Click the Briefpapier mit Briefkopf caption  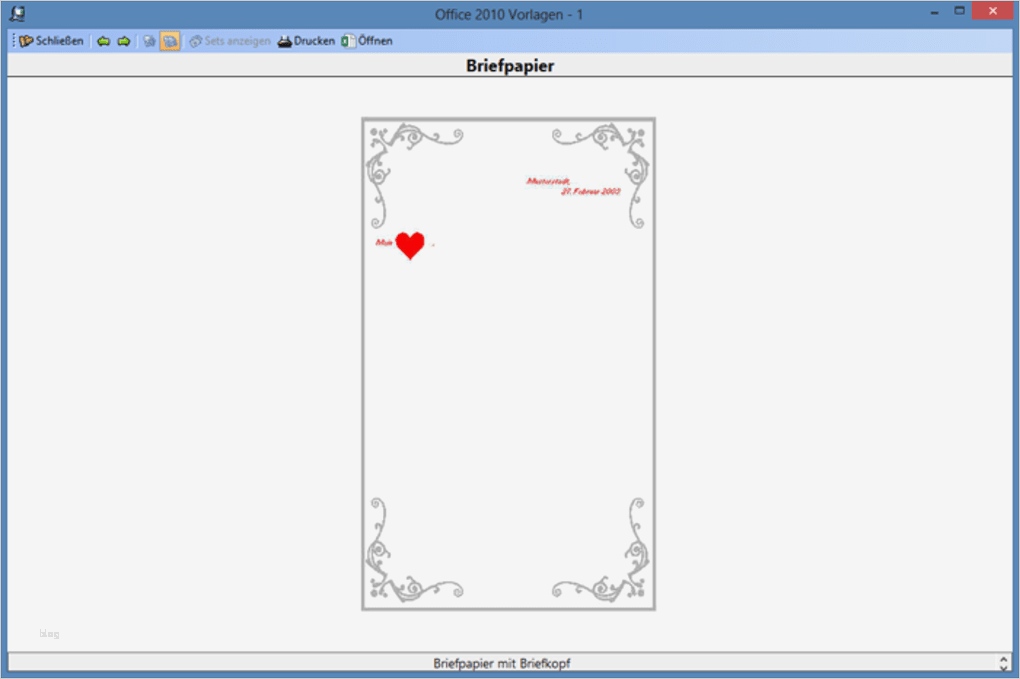click(x=502, y=663)
